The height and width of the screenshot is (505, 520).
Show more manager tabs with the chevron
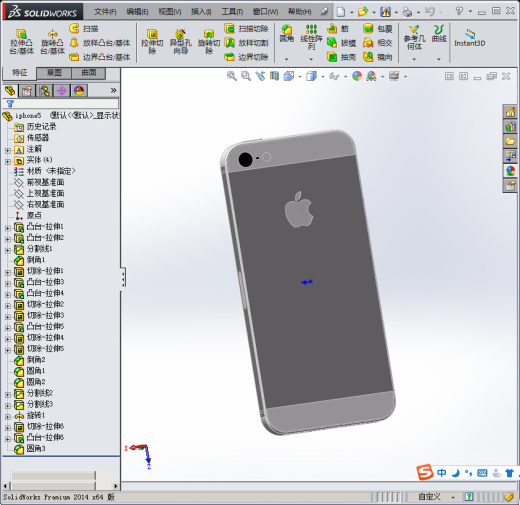tap(113, 90)
